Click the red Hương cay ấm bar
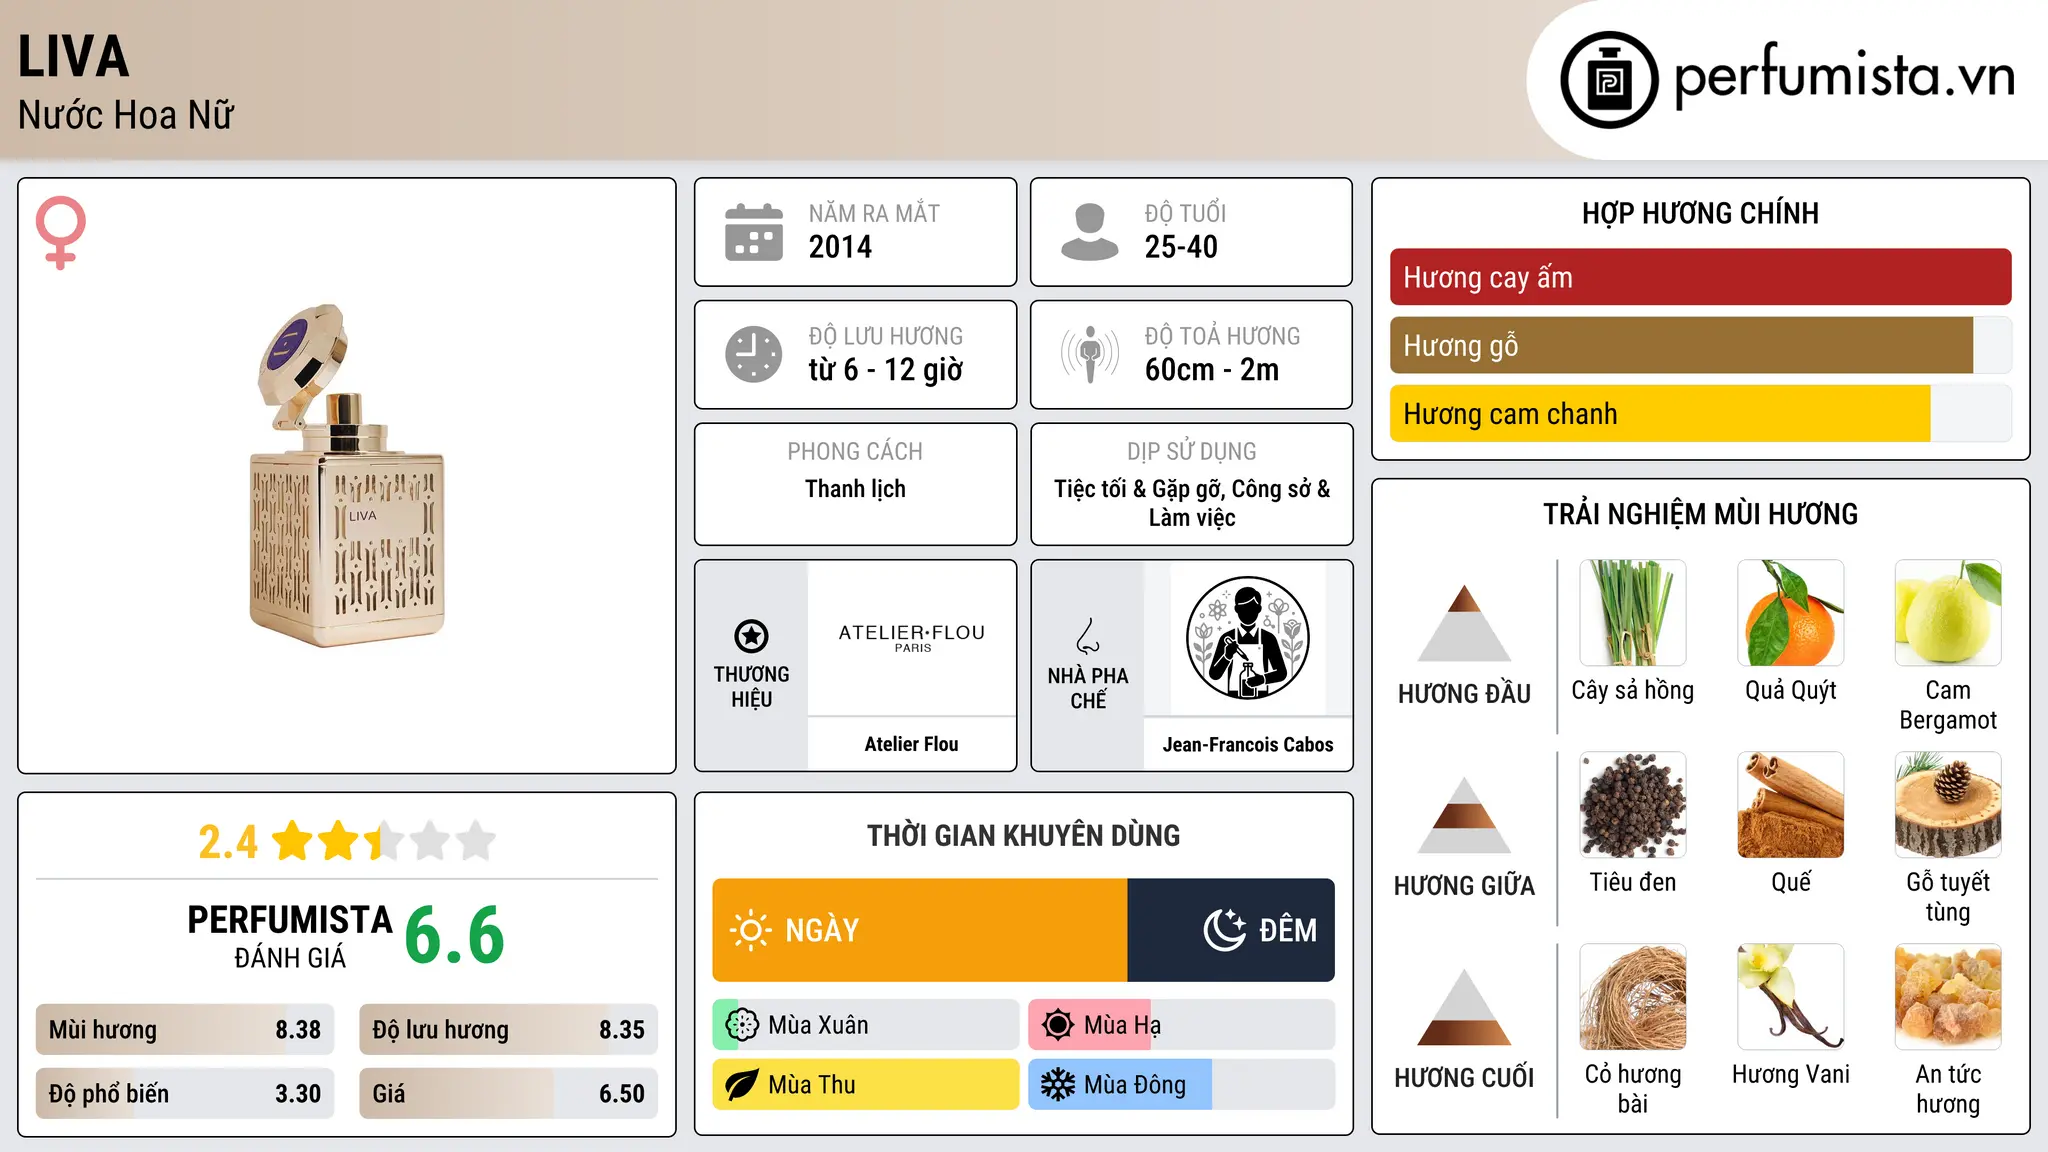Image resolution: width=2048 pixels, height=1152 pixels. (1701, 277)
